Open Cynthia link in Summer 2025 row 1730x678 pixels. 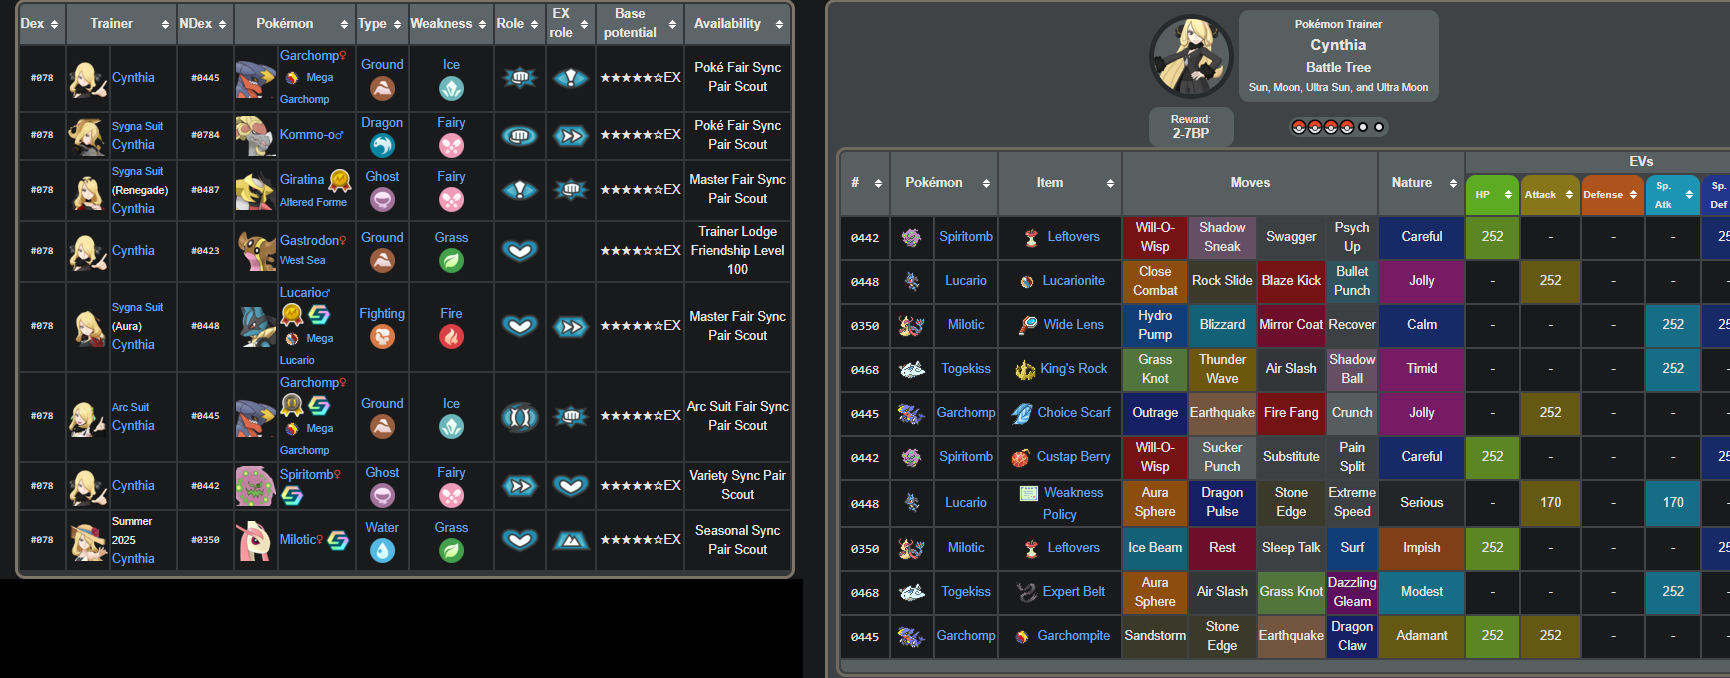tap(133, 559)
